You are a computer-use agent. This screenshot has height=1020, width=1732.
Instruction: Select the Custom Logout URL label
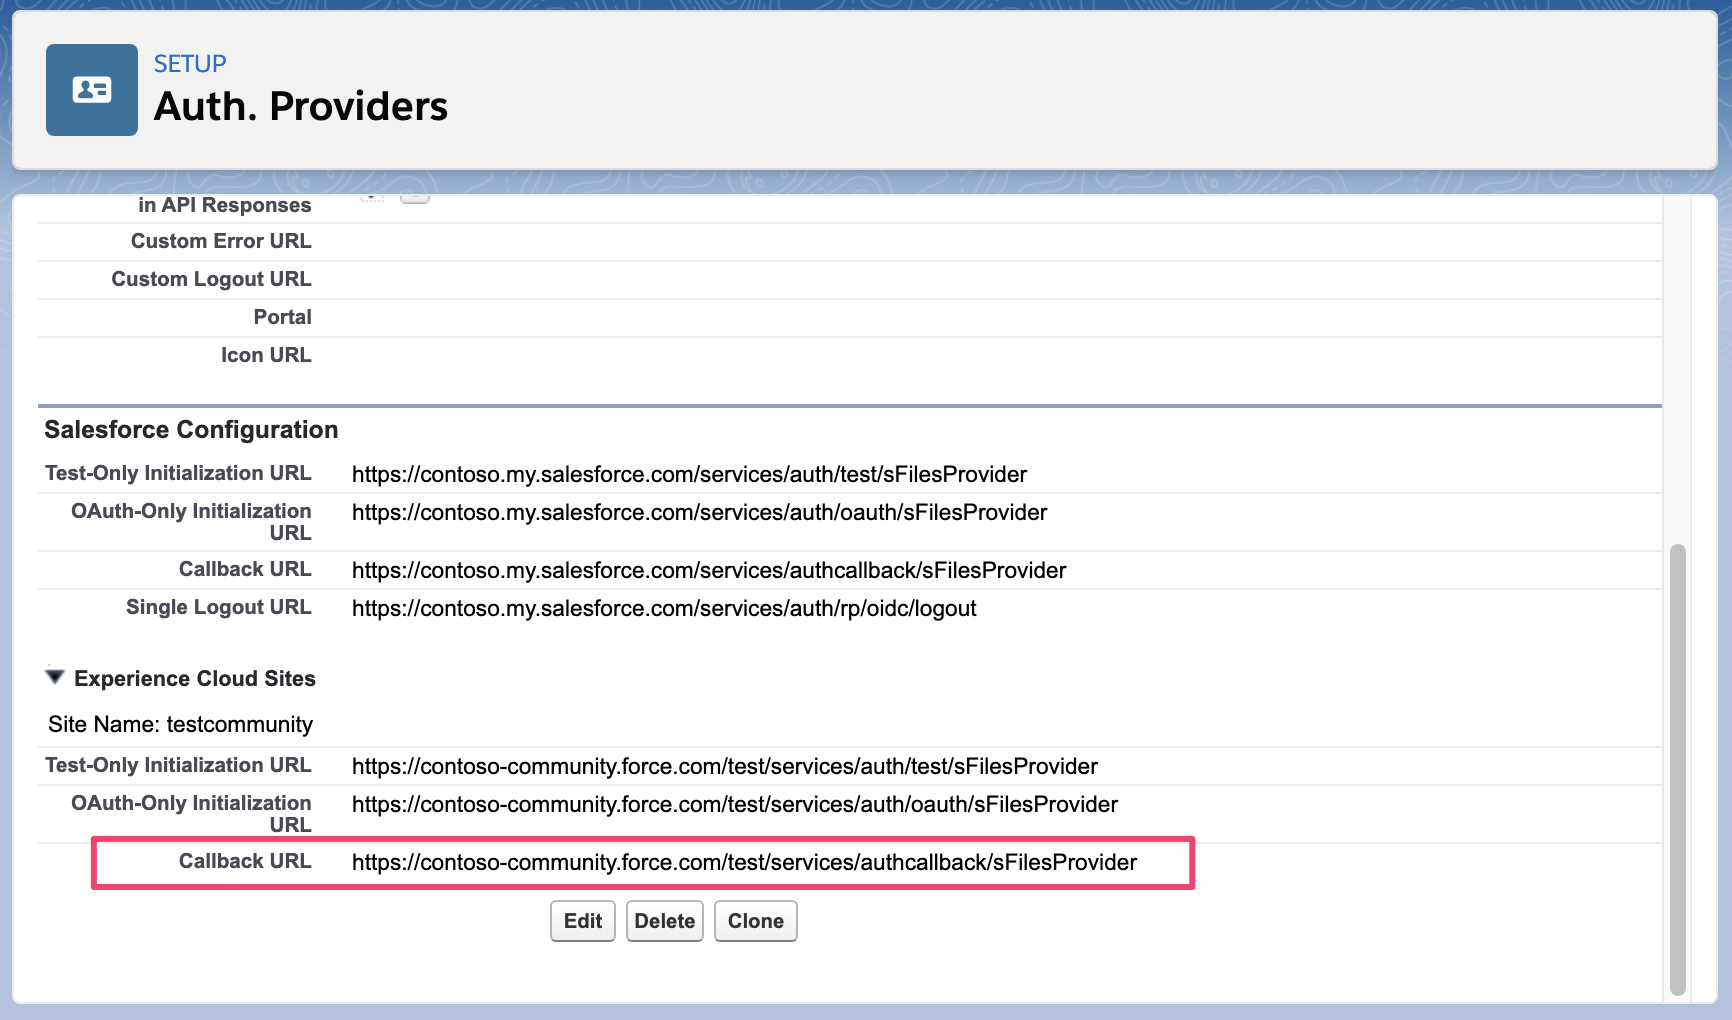pyautogui.click(x=211, y=279)
